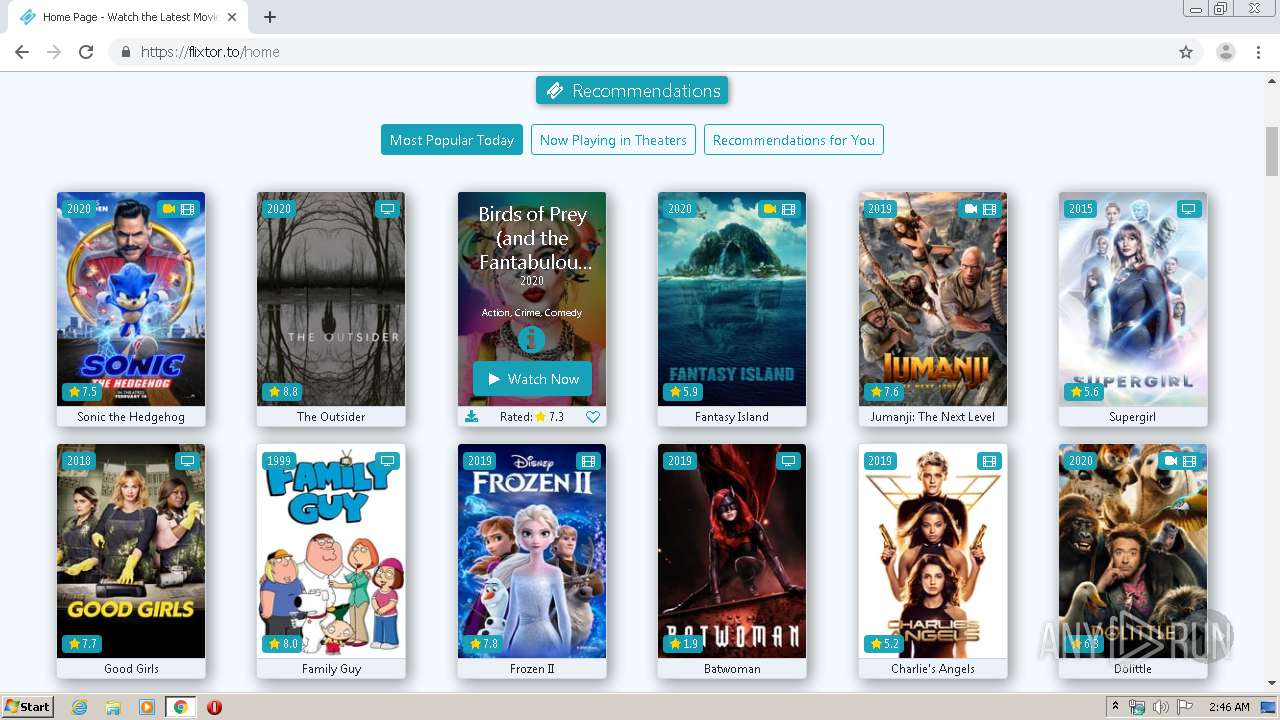The height and width of the screenshot is (720, 1280).
Task: Click The Outsider title link
Action: tap(331, 417)
